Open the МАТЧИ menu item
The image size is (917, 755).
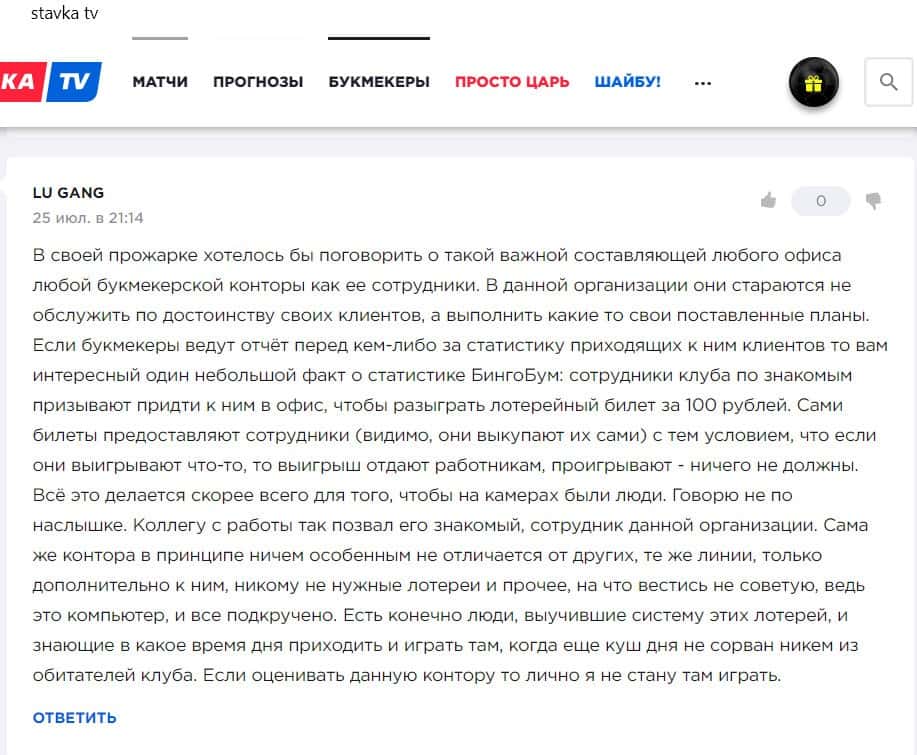[160, 82]
